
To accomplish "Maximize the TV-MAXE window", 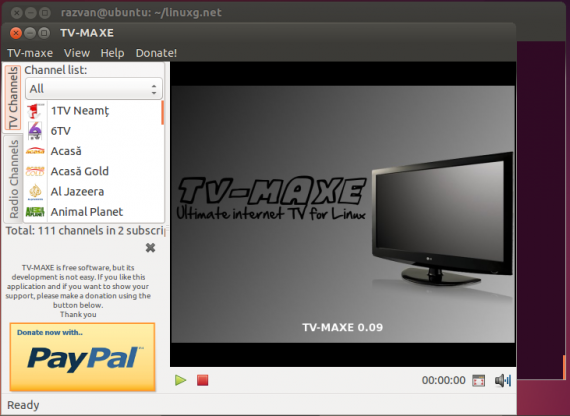I will pos(44,33).
